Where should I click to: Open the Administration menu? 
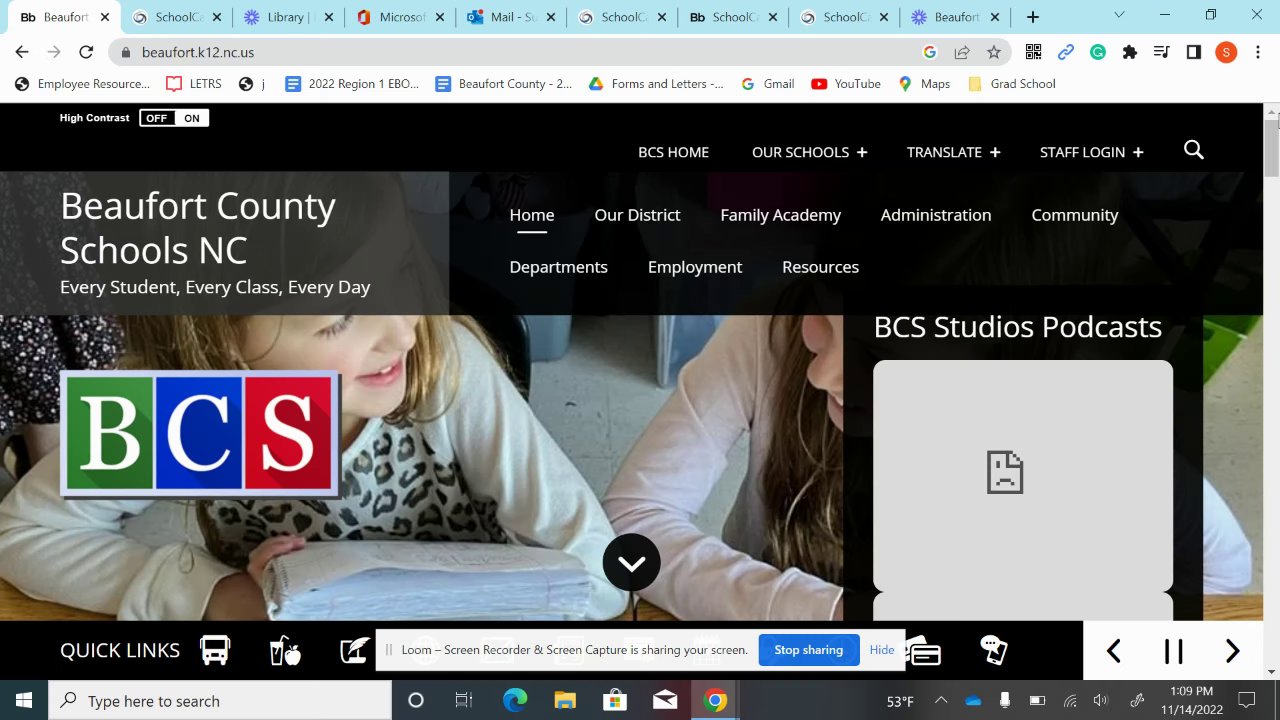[936, 215]
